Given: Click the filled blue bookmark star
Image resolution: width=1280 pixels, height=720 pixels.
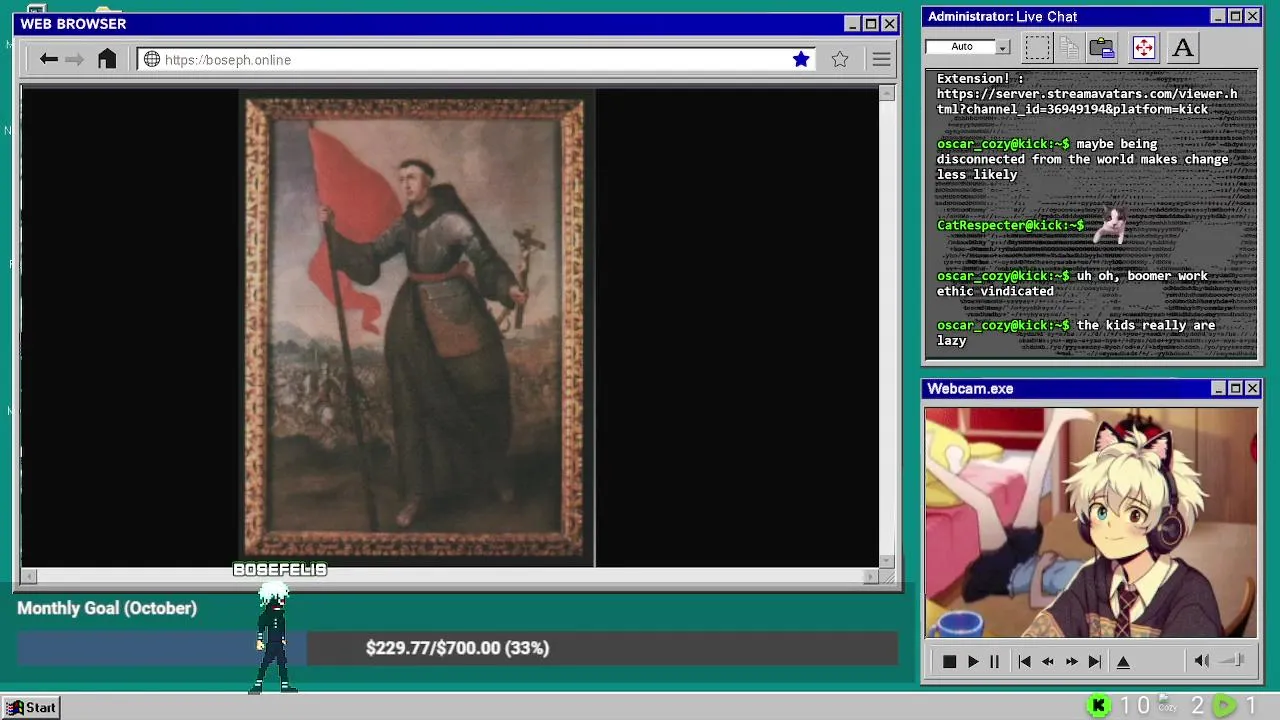Looking at the screenshot, I should coord(801,60).
